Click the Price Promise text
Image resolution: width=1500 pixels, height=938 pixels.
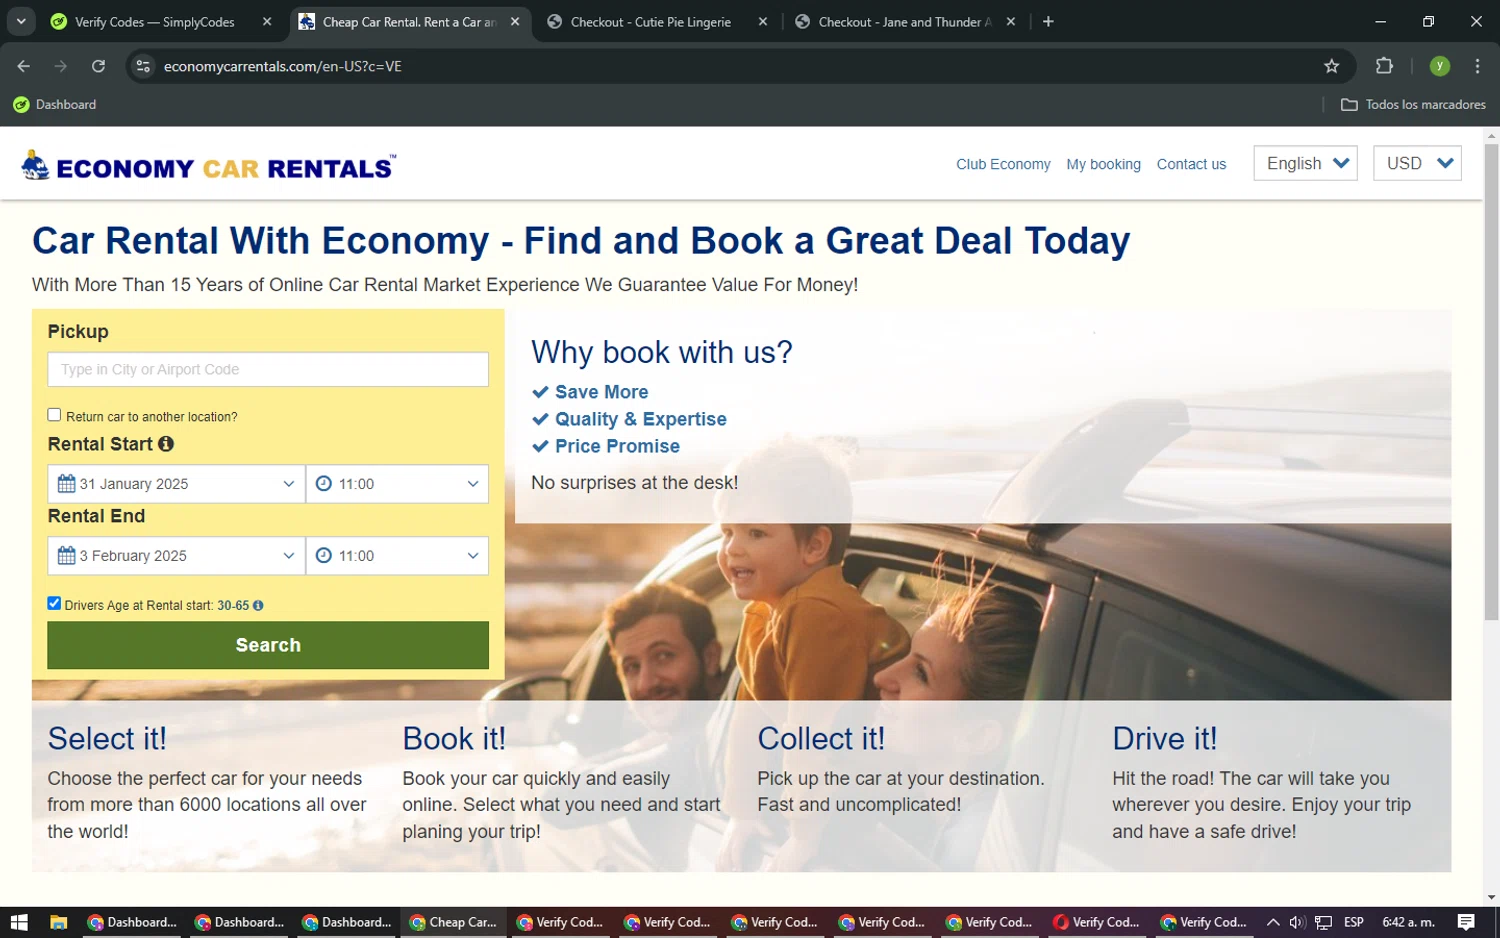[617, 446]
